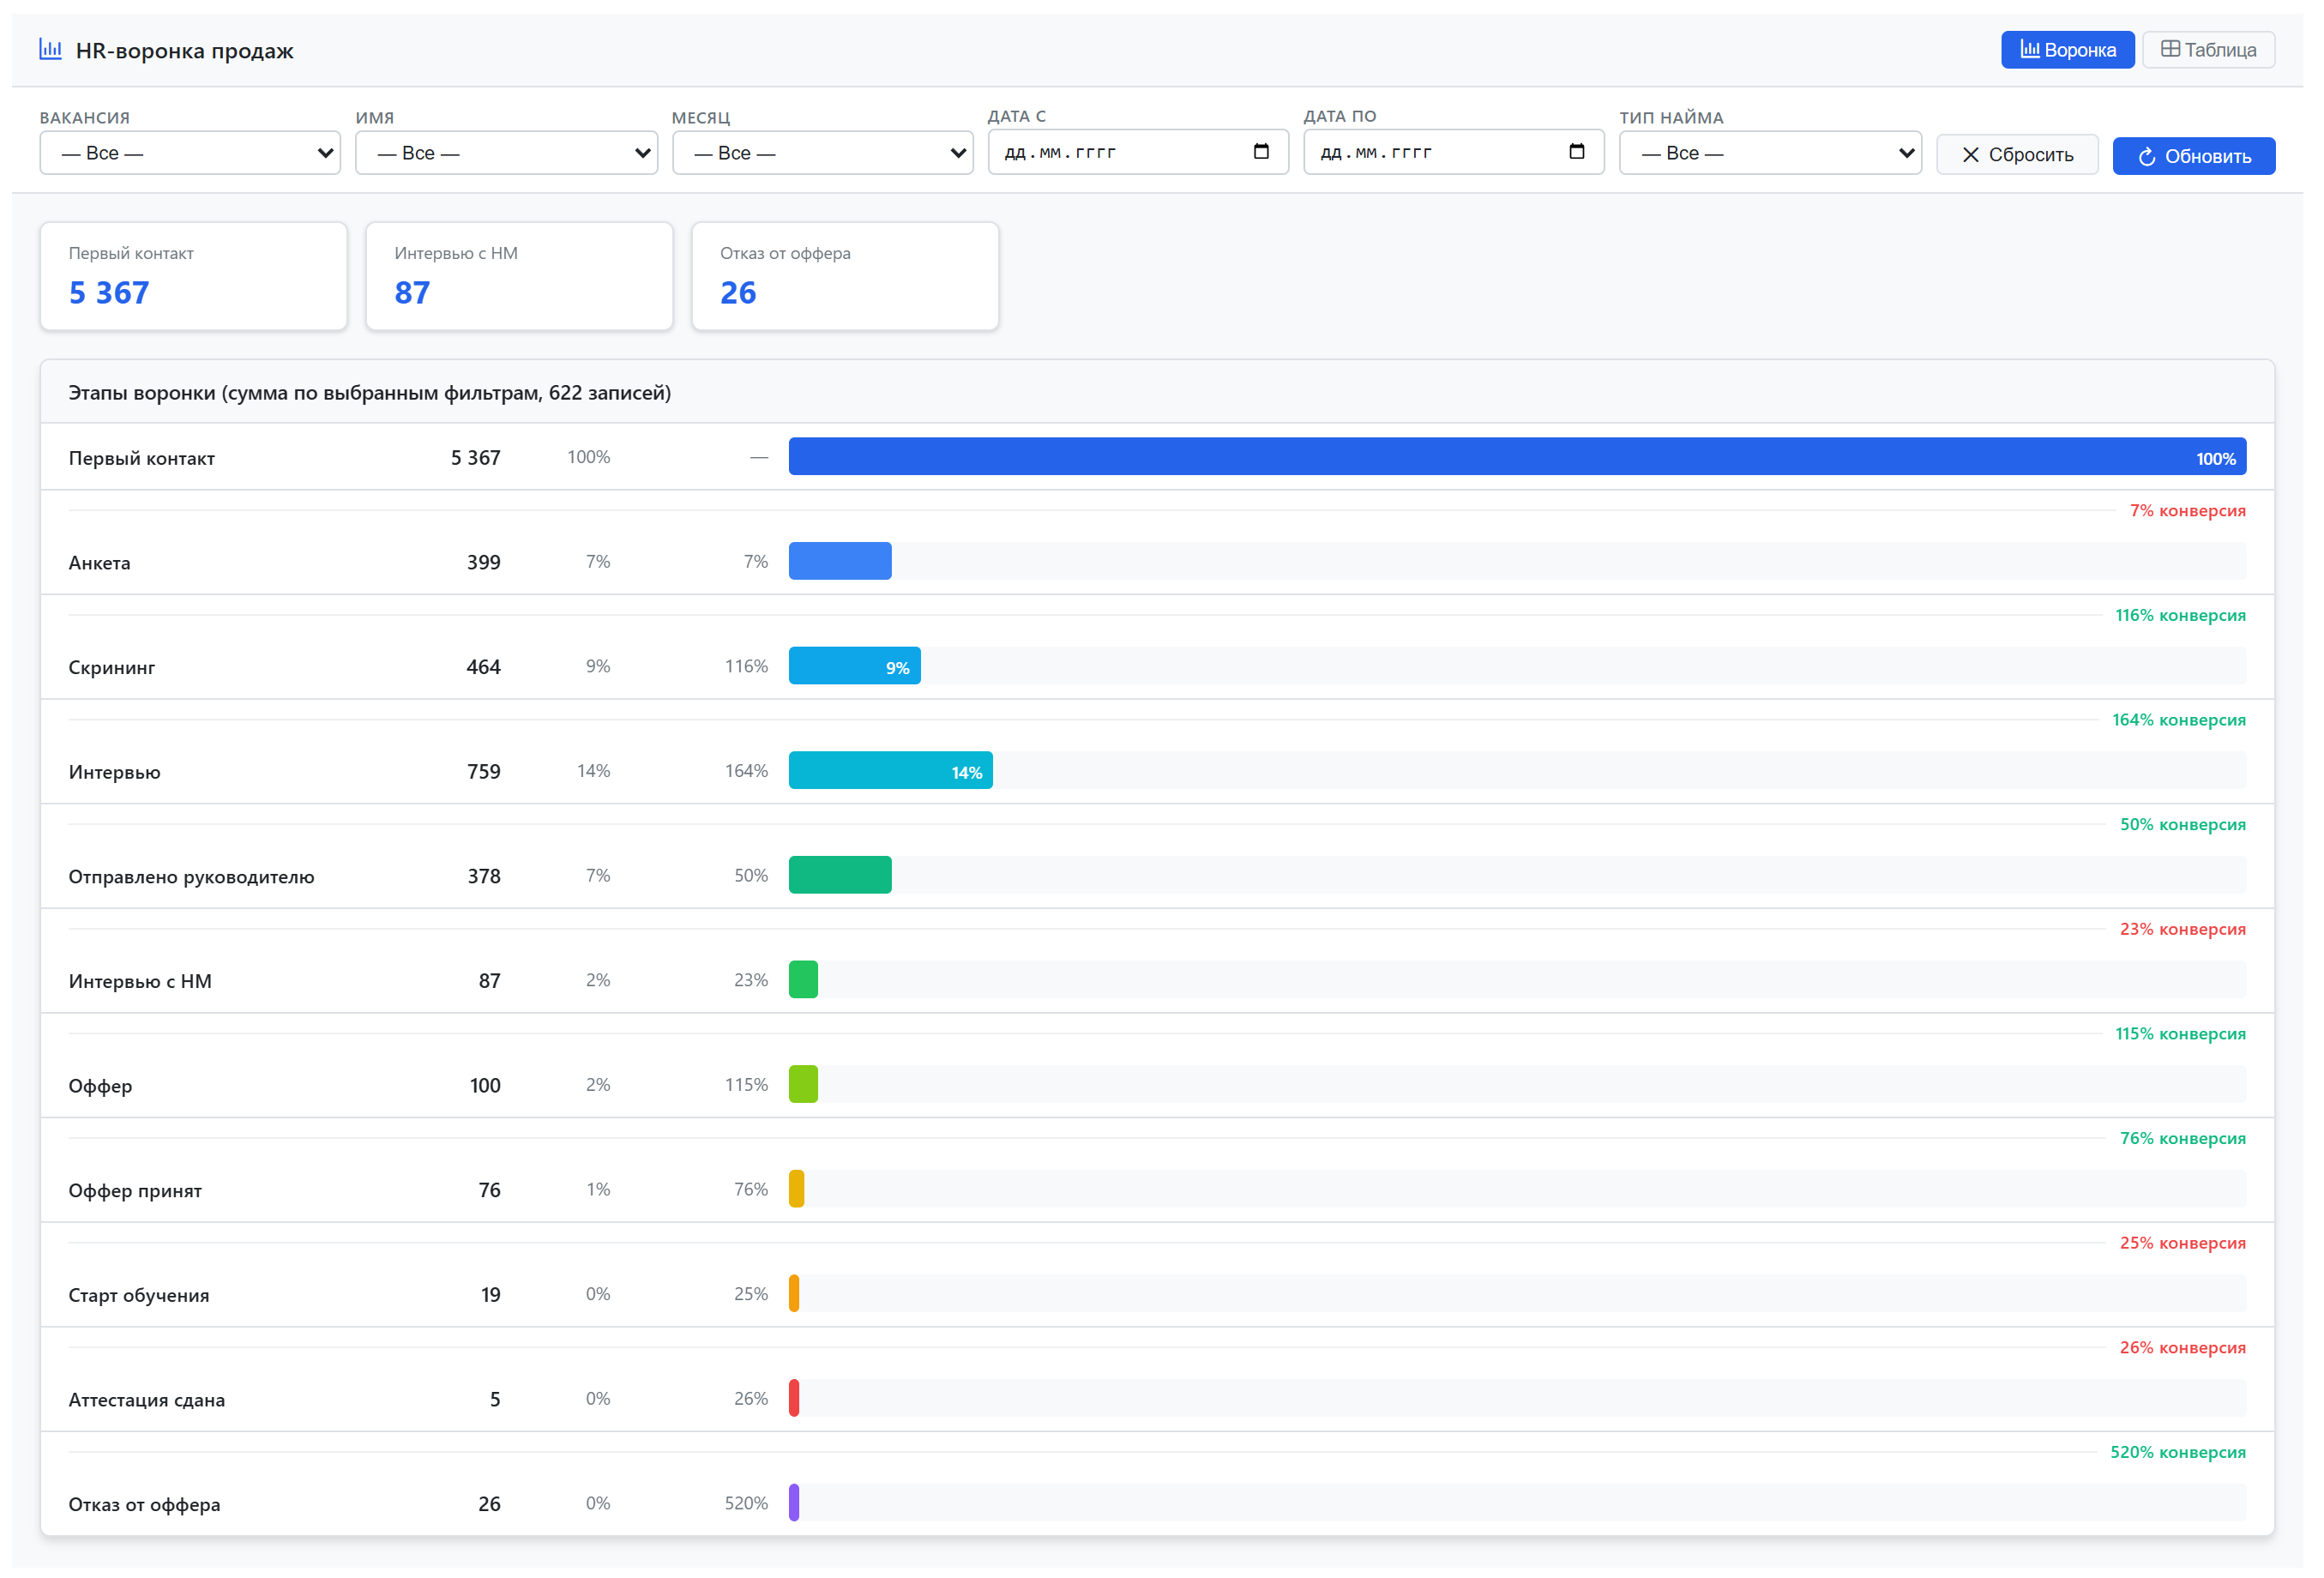Click the Оффер принят stage label
This screenshot has width=2324, height=1578.
point(135,1191)
